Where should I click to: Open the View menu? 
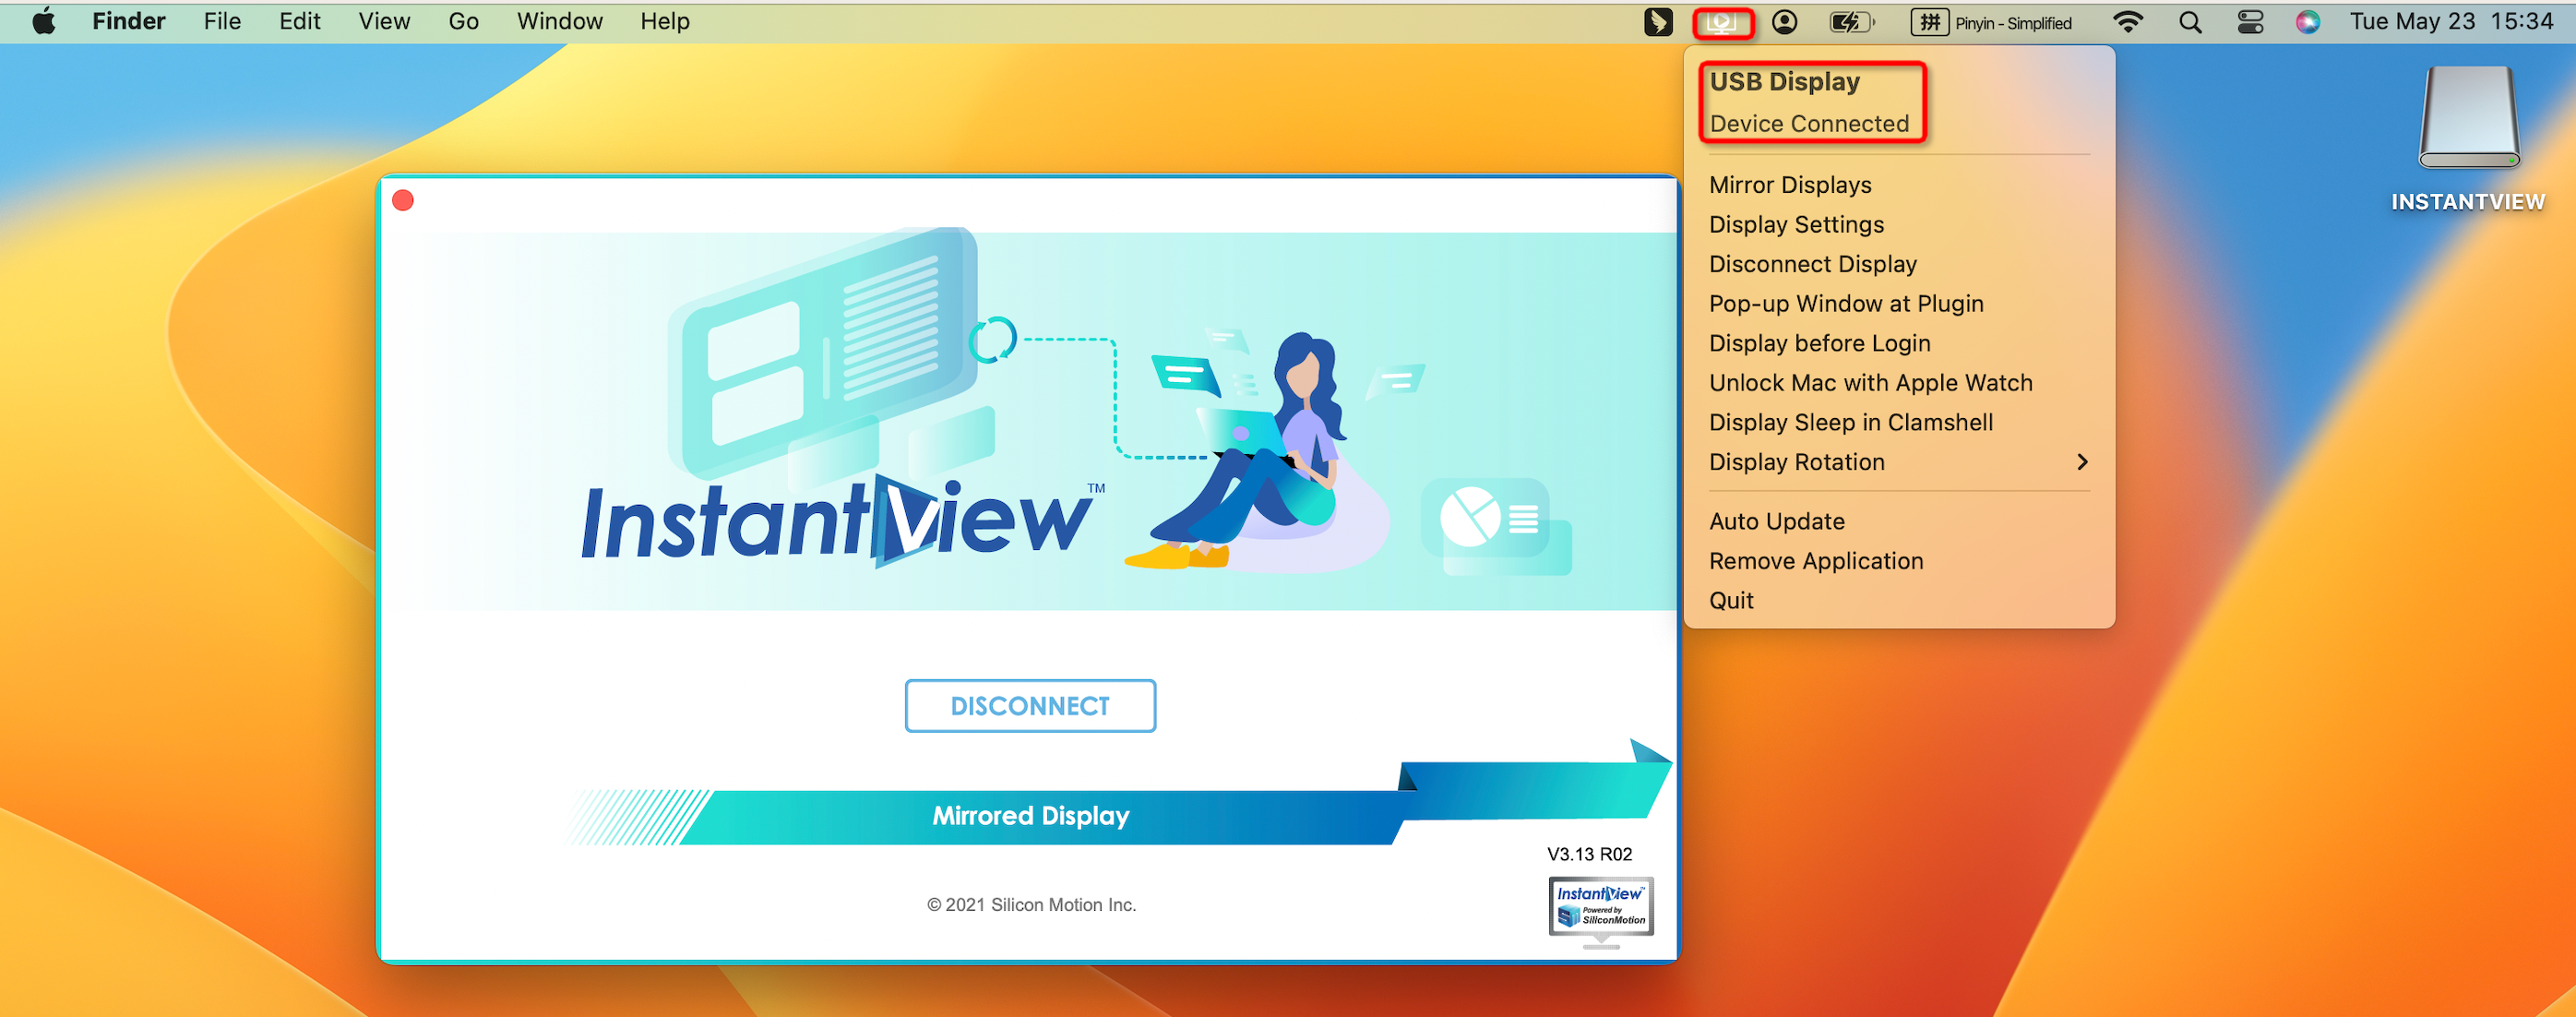click(x=384, y=21)
